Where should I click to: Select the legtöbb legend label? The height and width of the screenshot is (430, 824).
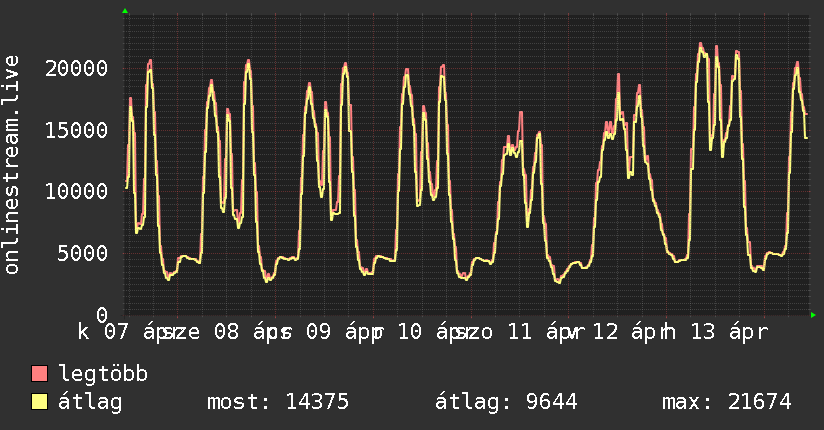pos(103,374)
